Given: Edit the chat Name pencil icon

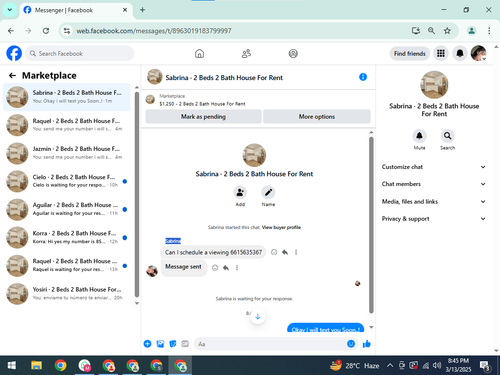Looking at the screenshot, I should (268, 193).
